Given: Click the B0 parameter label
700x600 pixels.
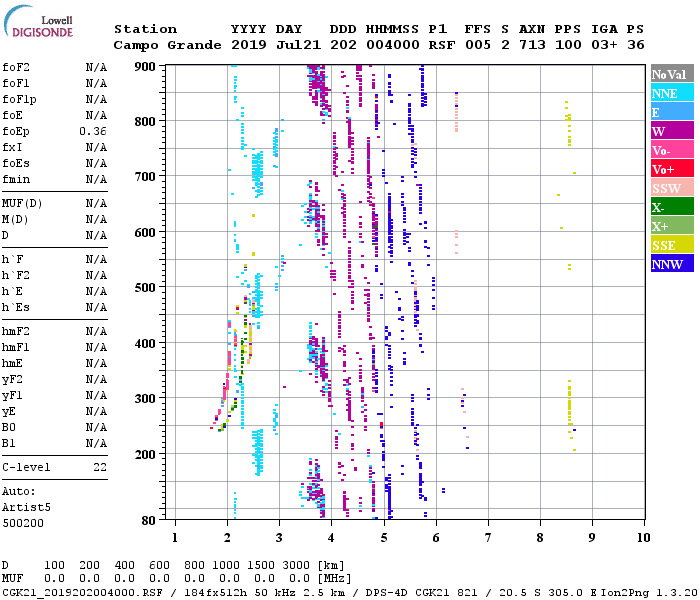Looking at the screenshot, I should pos(9,427).
